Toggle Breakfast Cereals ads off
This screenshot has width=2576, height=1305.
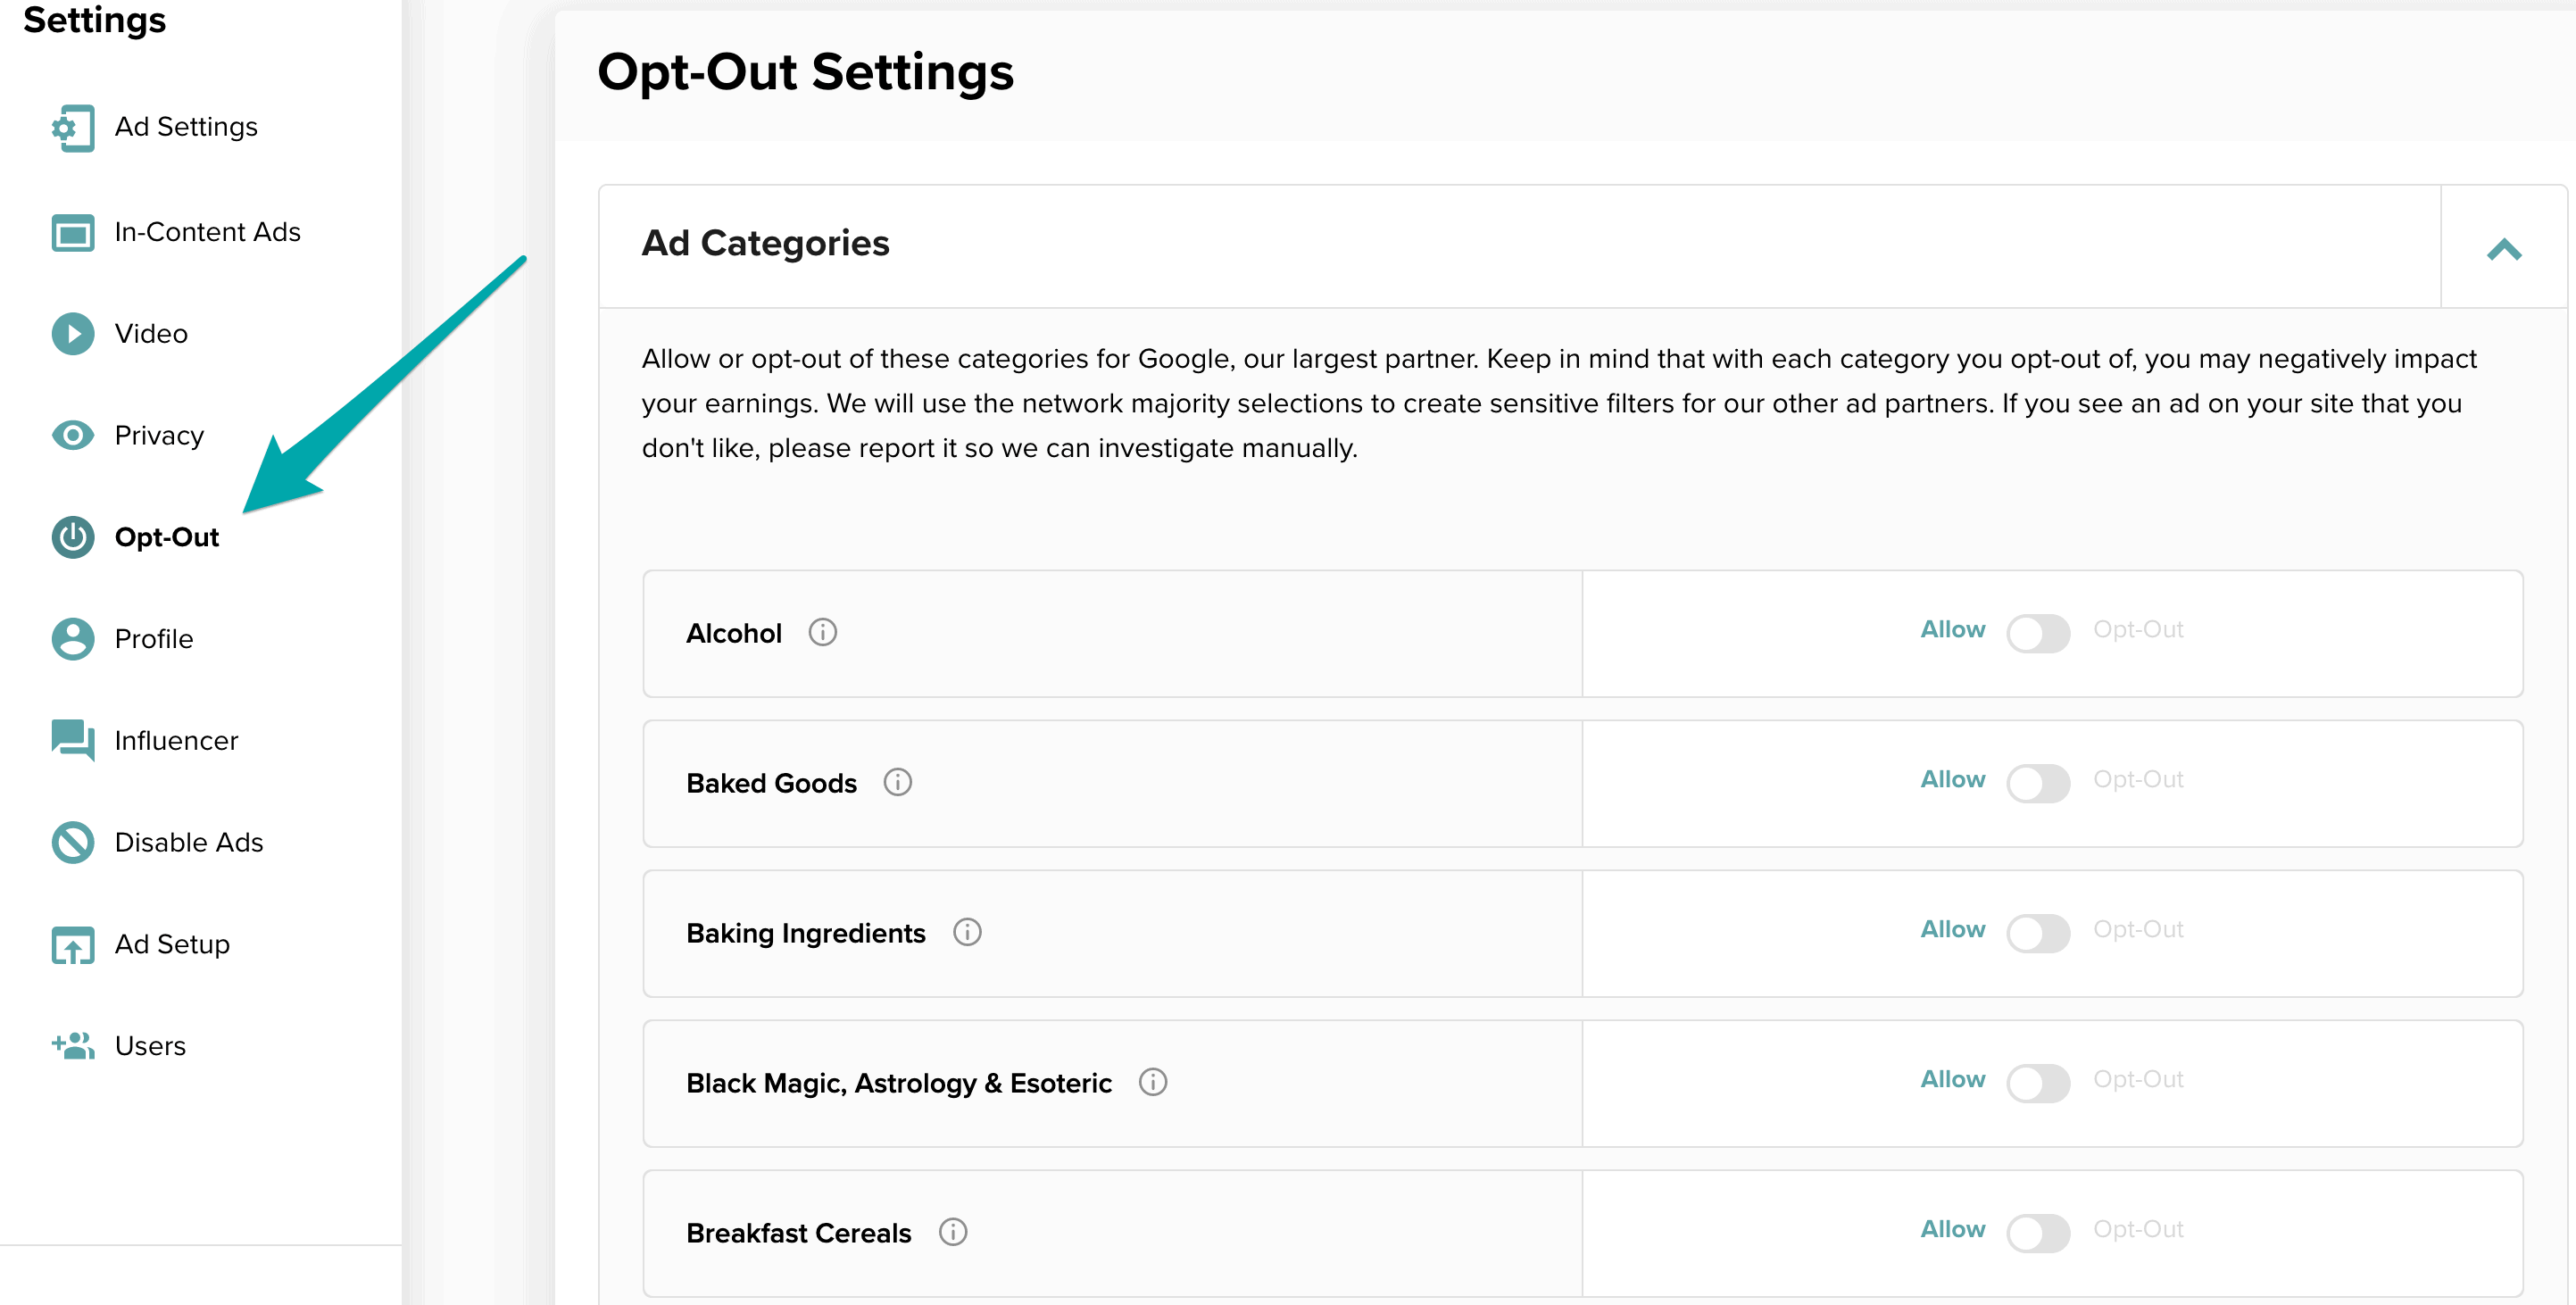2039,1232
